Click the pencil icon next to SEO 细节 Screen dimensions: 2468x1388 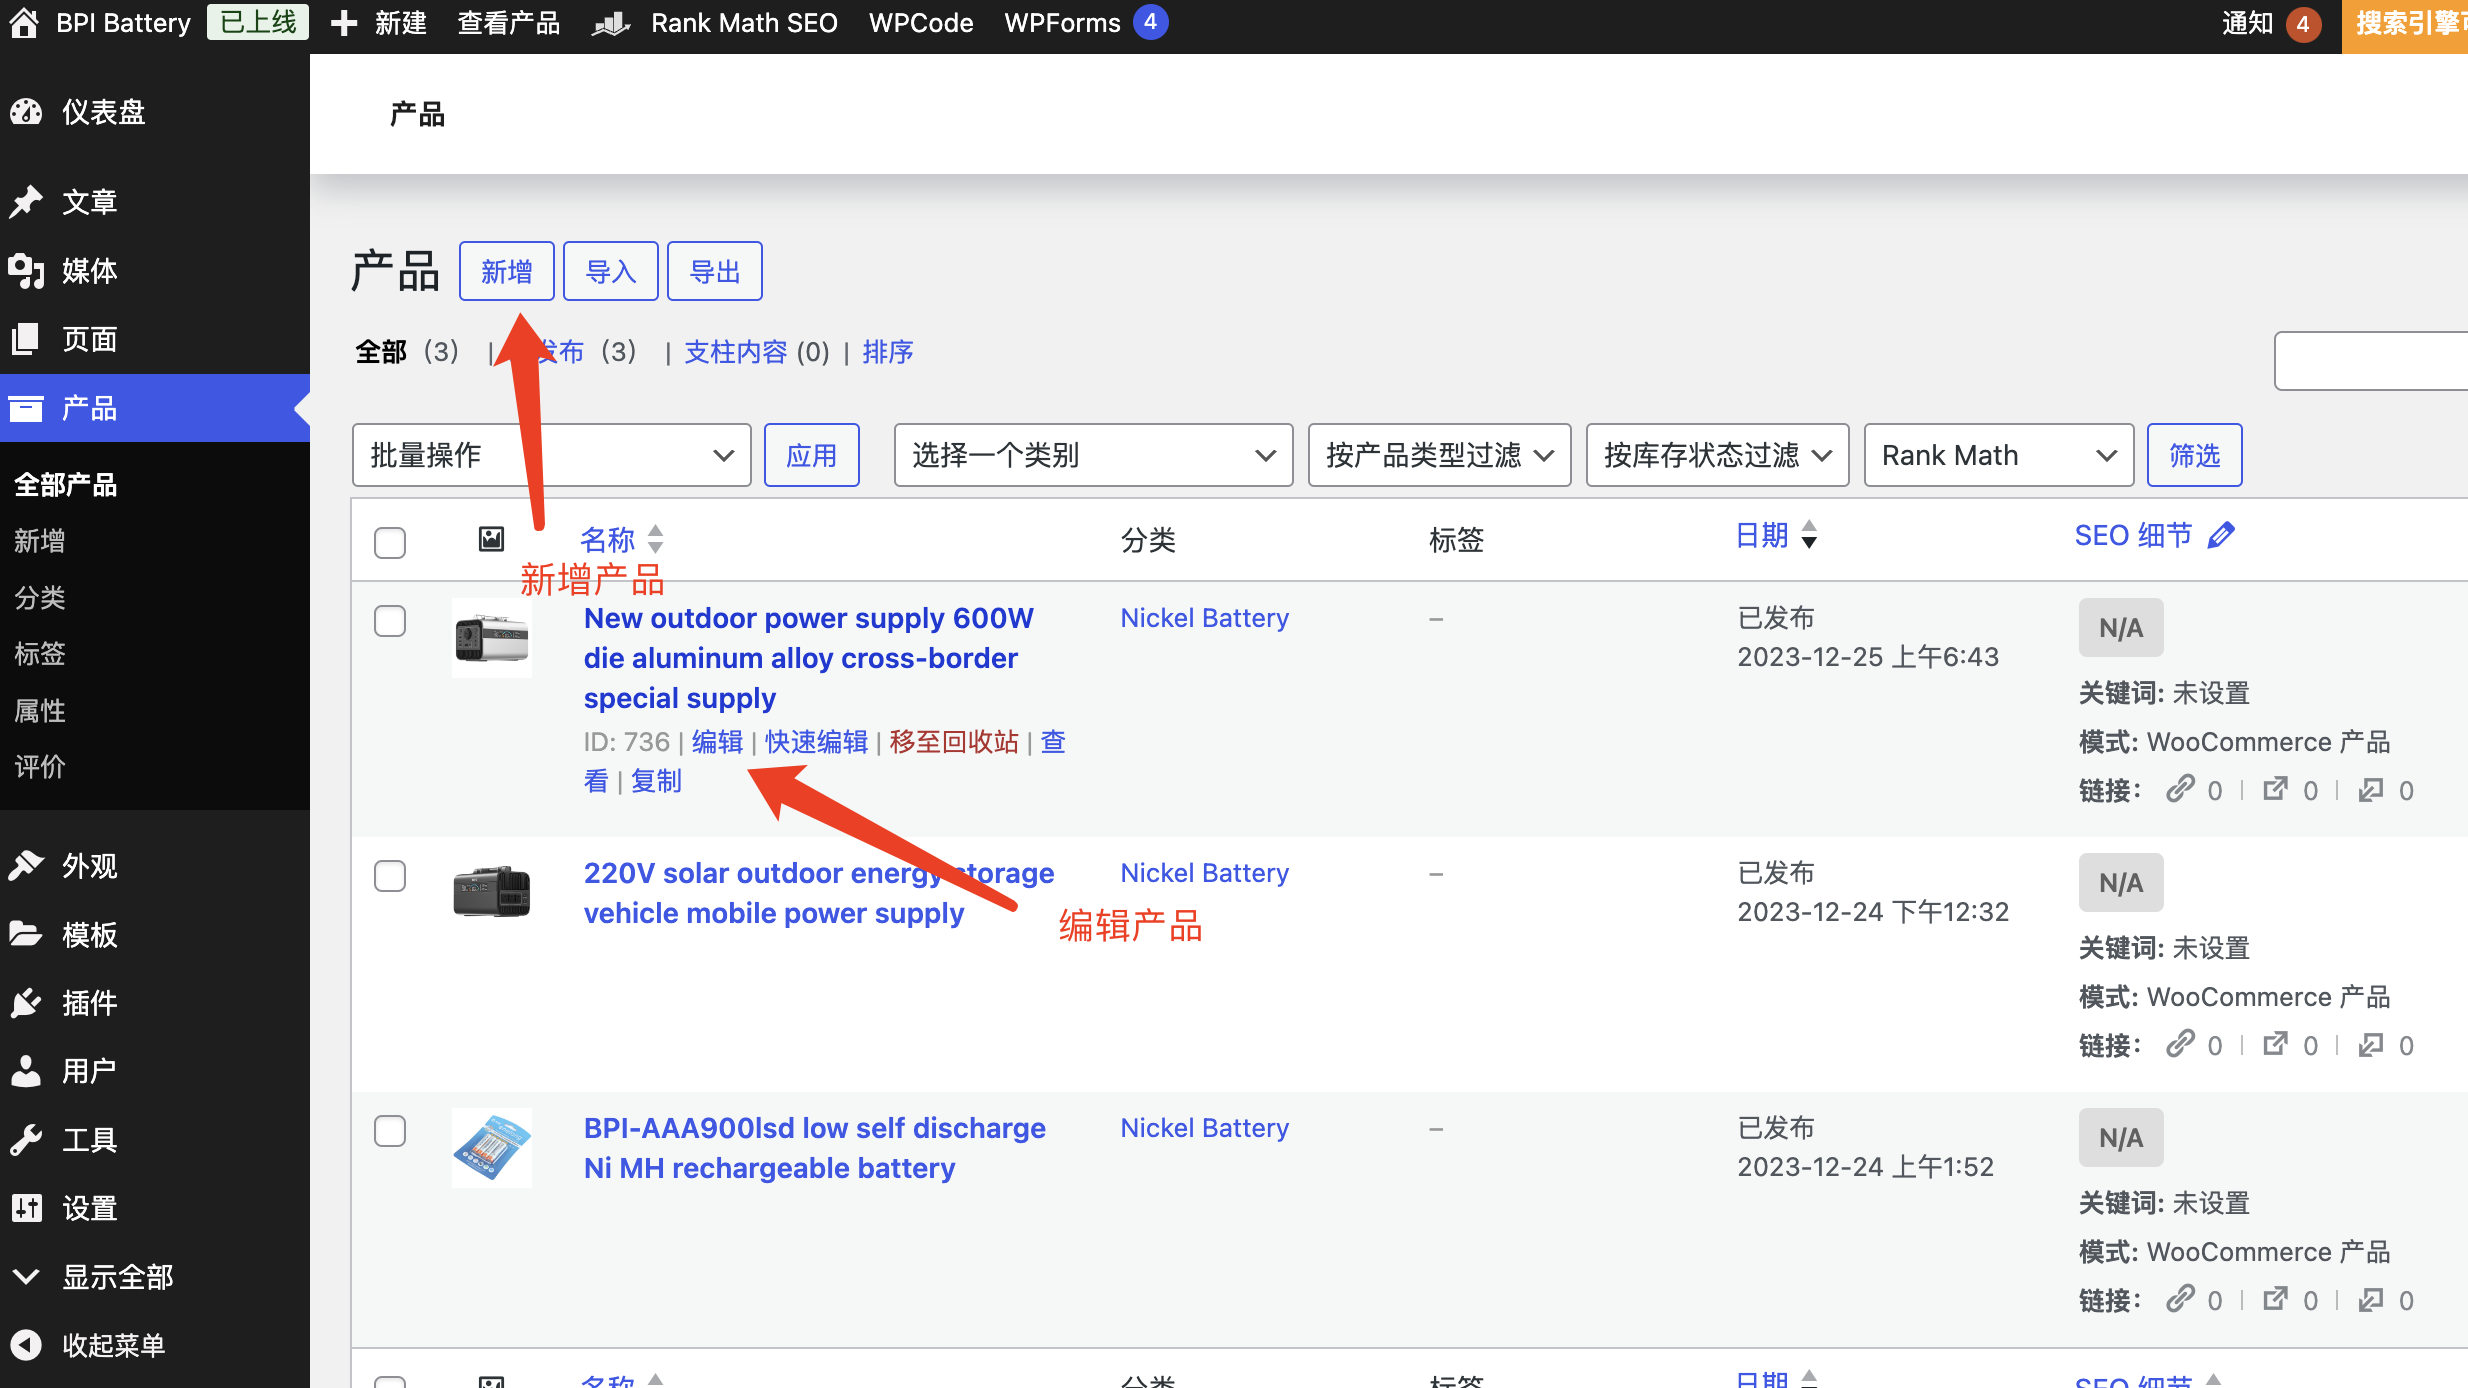2221,535
